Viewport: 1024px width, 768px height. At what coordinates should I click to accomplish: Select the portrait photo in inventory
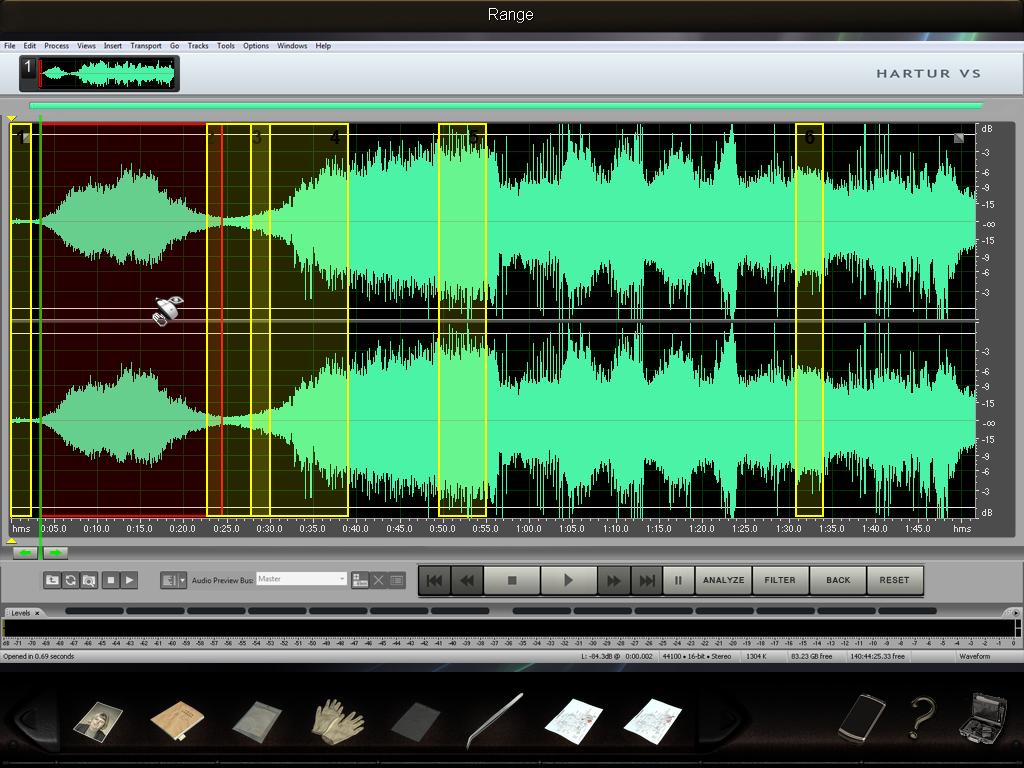[x=99, y=722]
